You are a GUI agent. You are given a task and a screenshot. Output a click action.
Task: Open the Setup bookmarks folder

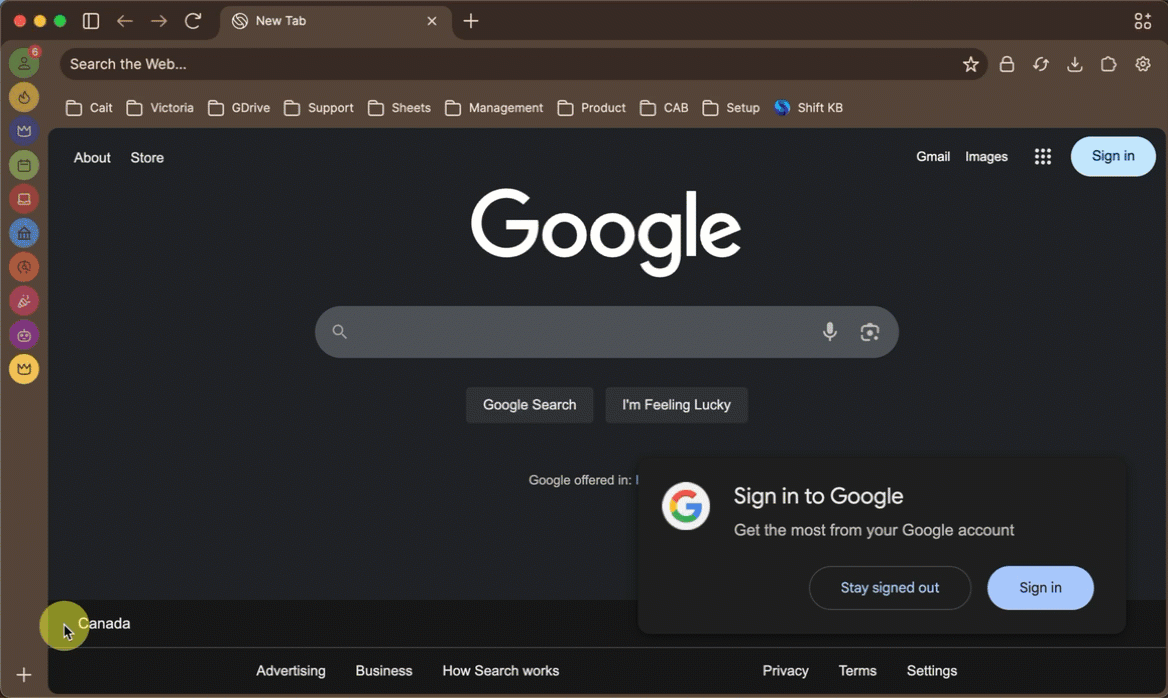[731, 108]
